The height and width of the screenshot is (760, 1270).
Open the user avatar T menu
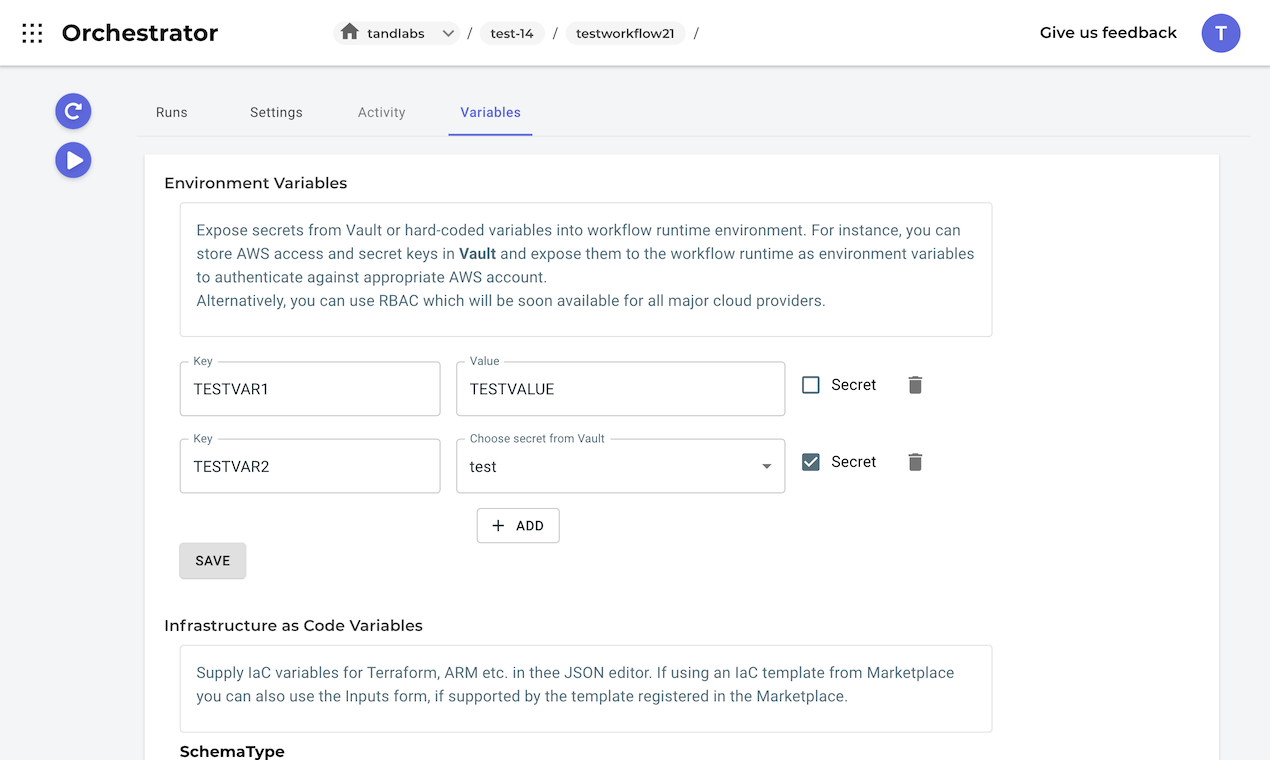(x=1220, y=33)
